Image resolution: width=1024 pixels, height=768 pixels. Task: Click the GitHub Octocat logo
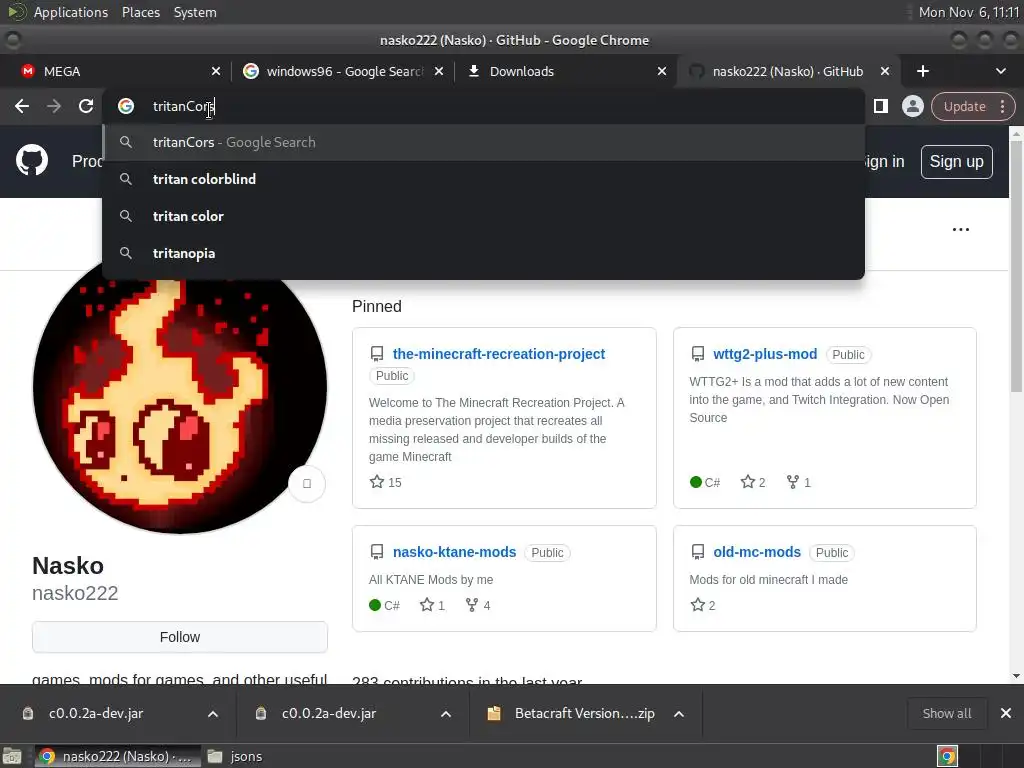(x=32, y=161)
